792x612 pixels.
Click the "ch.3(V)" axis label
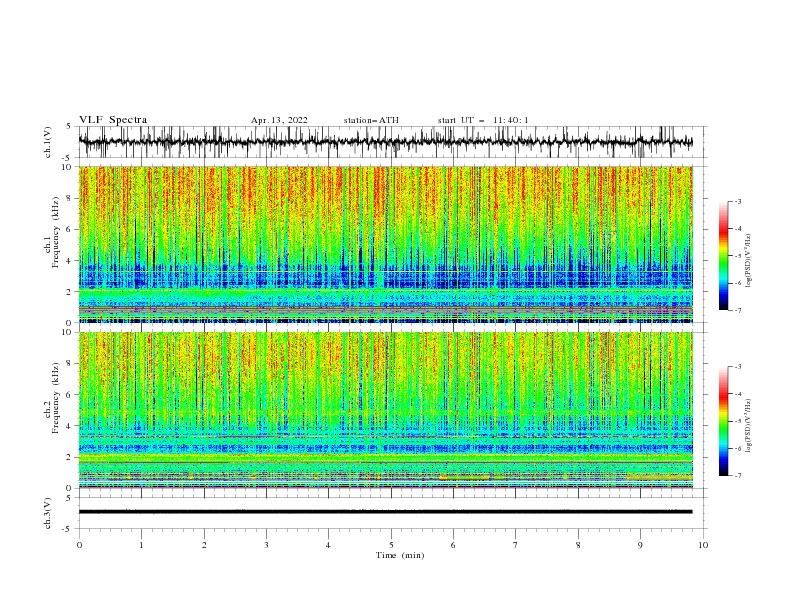coord(48,514)
